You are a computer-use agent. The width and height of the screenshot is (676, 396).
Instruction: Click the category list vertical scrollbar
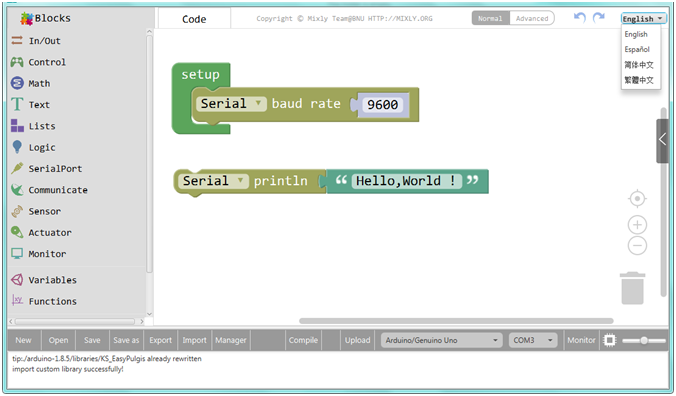coord(149,154)
